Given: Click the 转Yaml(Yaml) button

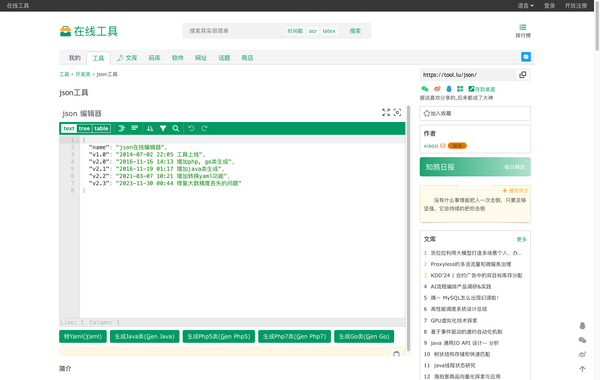Looking at the screenshot, I should (x=83, y=336).
